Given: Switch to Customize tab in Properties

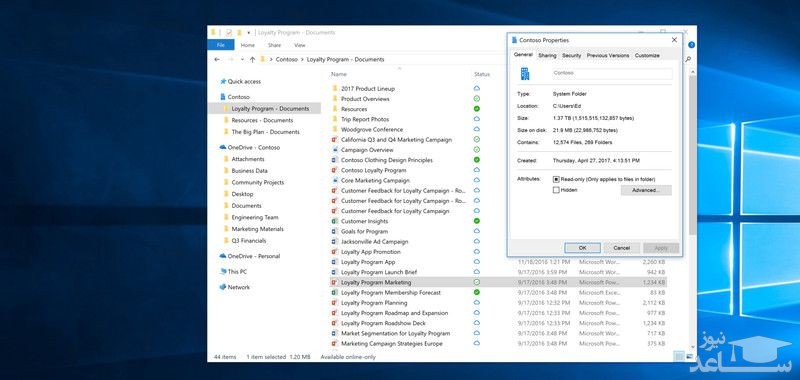Looking at the screenshot, I should tap(647, 56).
